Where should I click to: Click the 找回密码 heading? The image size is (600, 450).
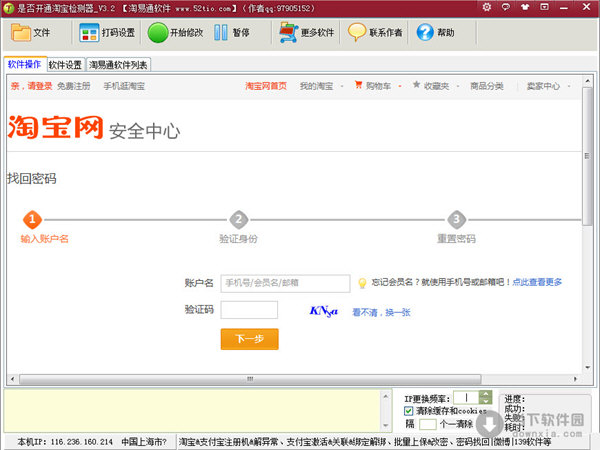(31, 178)
